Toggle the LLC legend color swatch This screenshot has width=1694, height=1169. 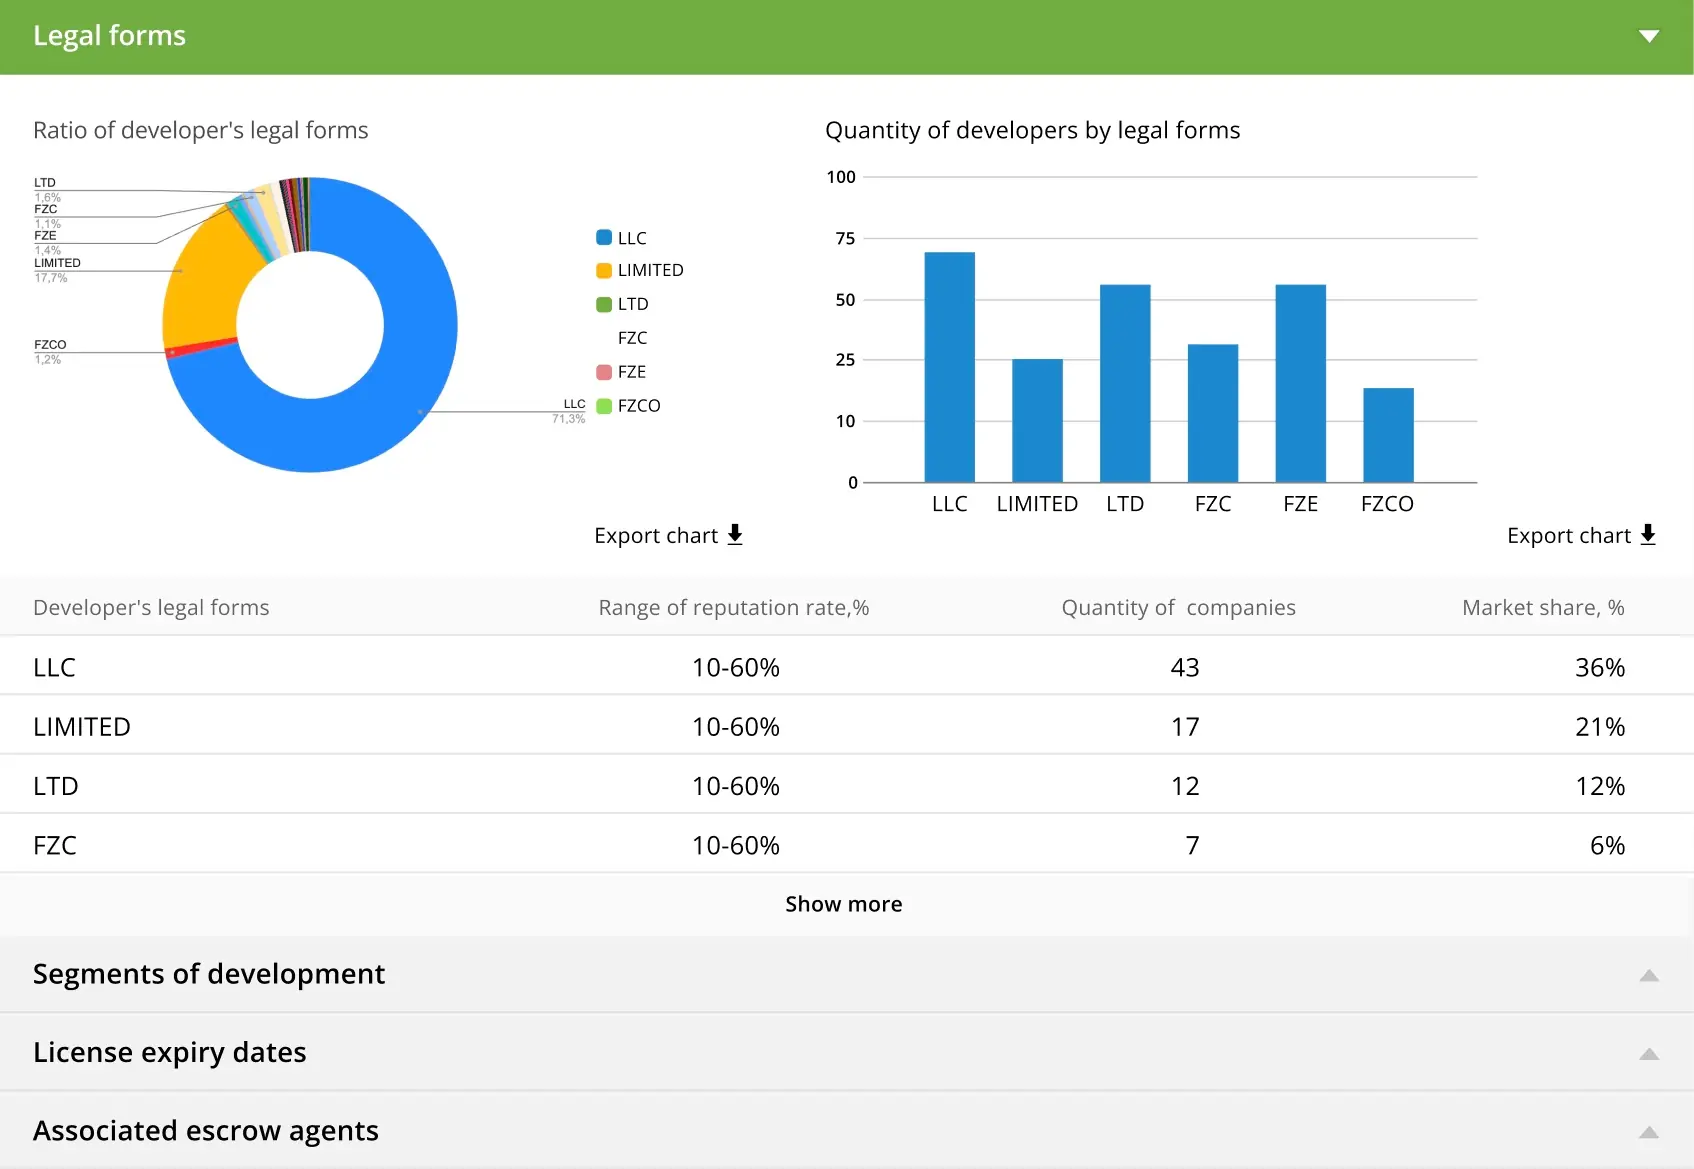pos(604,237)
